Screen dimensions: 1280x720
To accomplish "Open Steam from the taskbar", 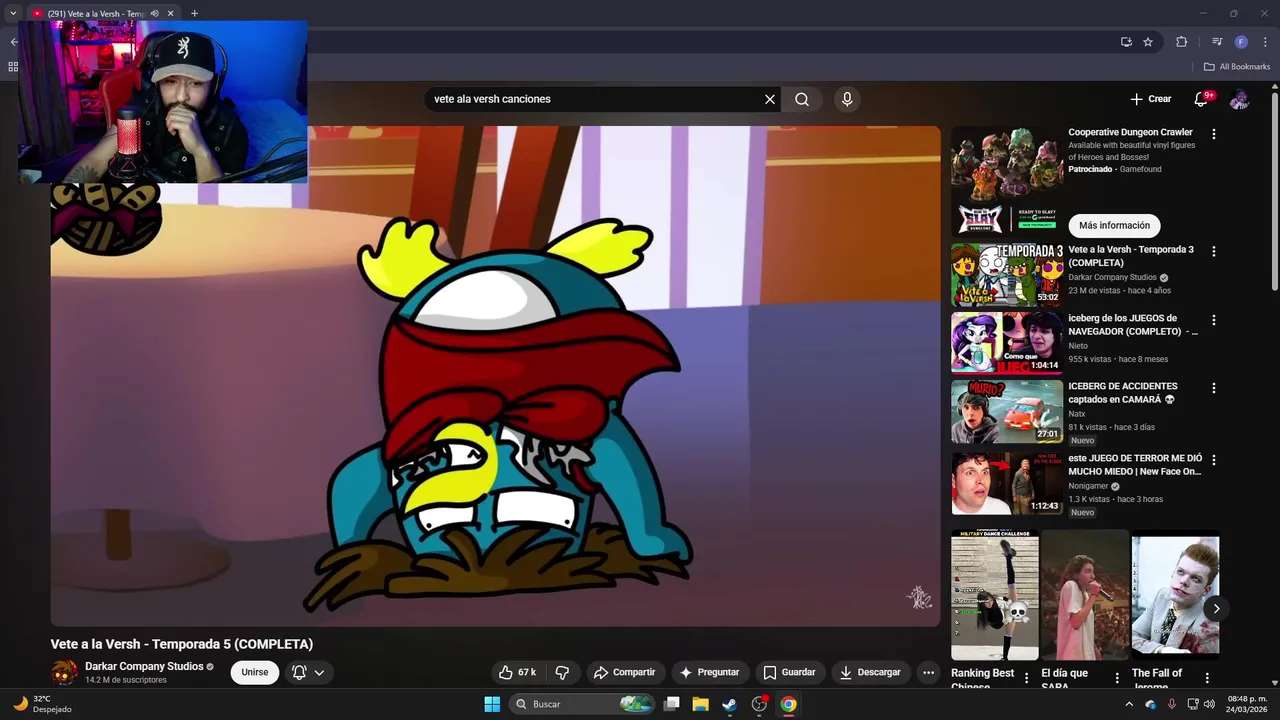I will click(x=730, y=704).
